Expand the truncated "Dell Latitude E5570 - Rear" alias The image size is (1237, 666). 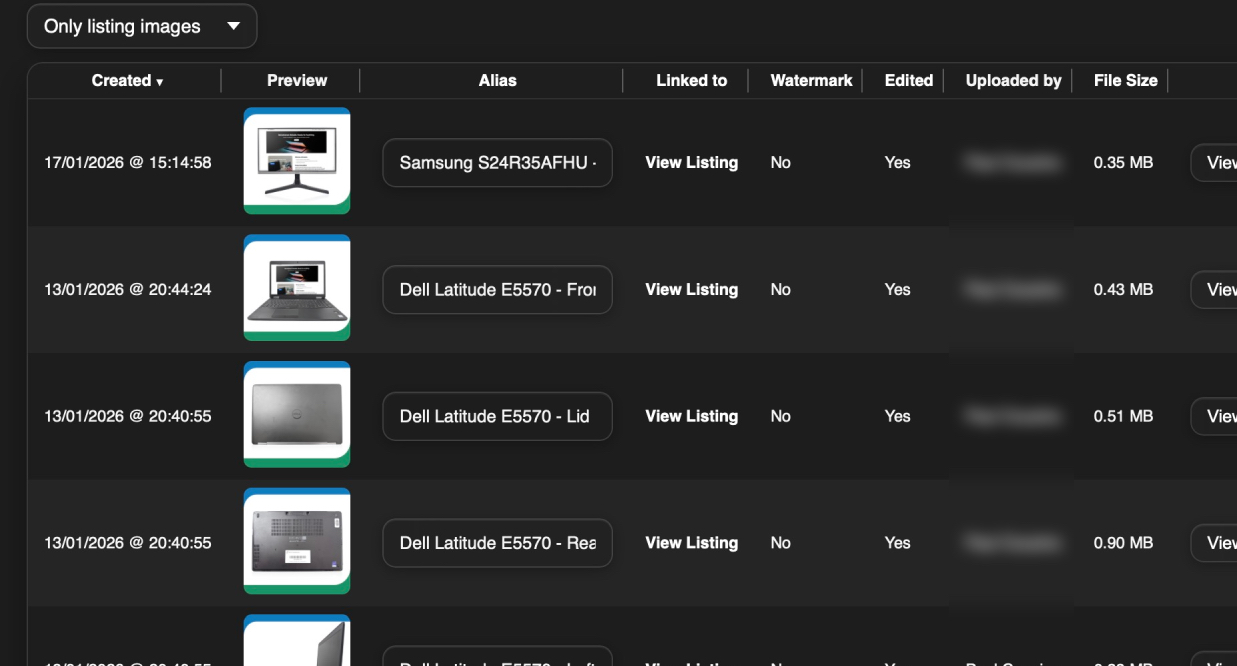497,543
